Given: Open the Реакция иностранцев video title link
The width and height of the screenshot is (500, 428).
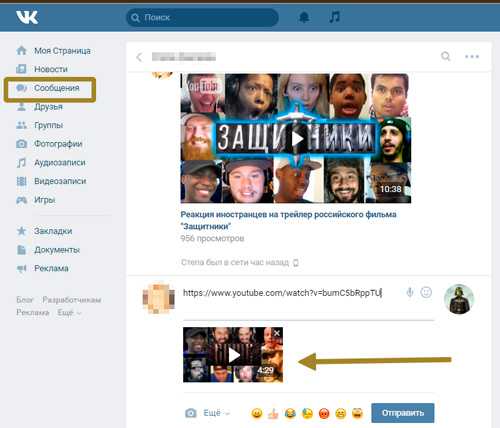Looking at the screenshot, I should [288, 220].
